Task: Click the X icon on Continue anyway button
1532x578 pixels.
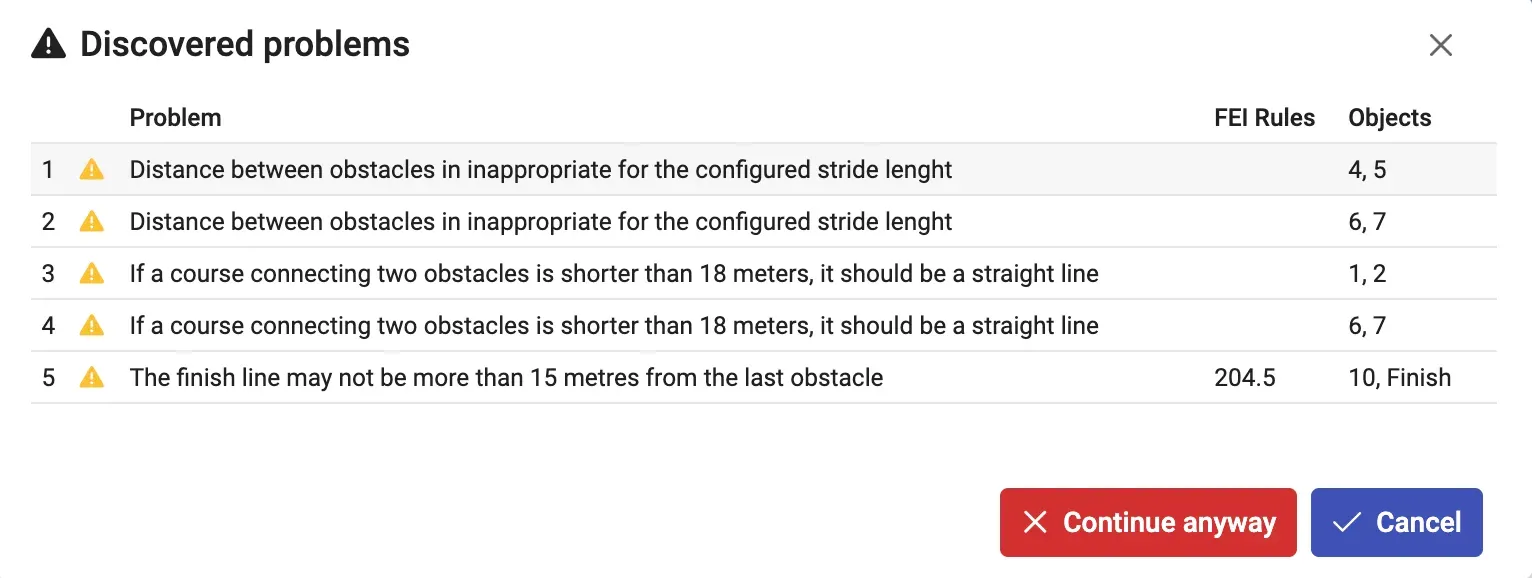Action: (1035, 522)
